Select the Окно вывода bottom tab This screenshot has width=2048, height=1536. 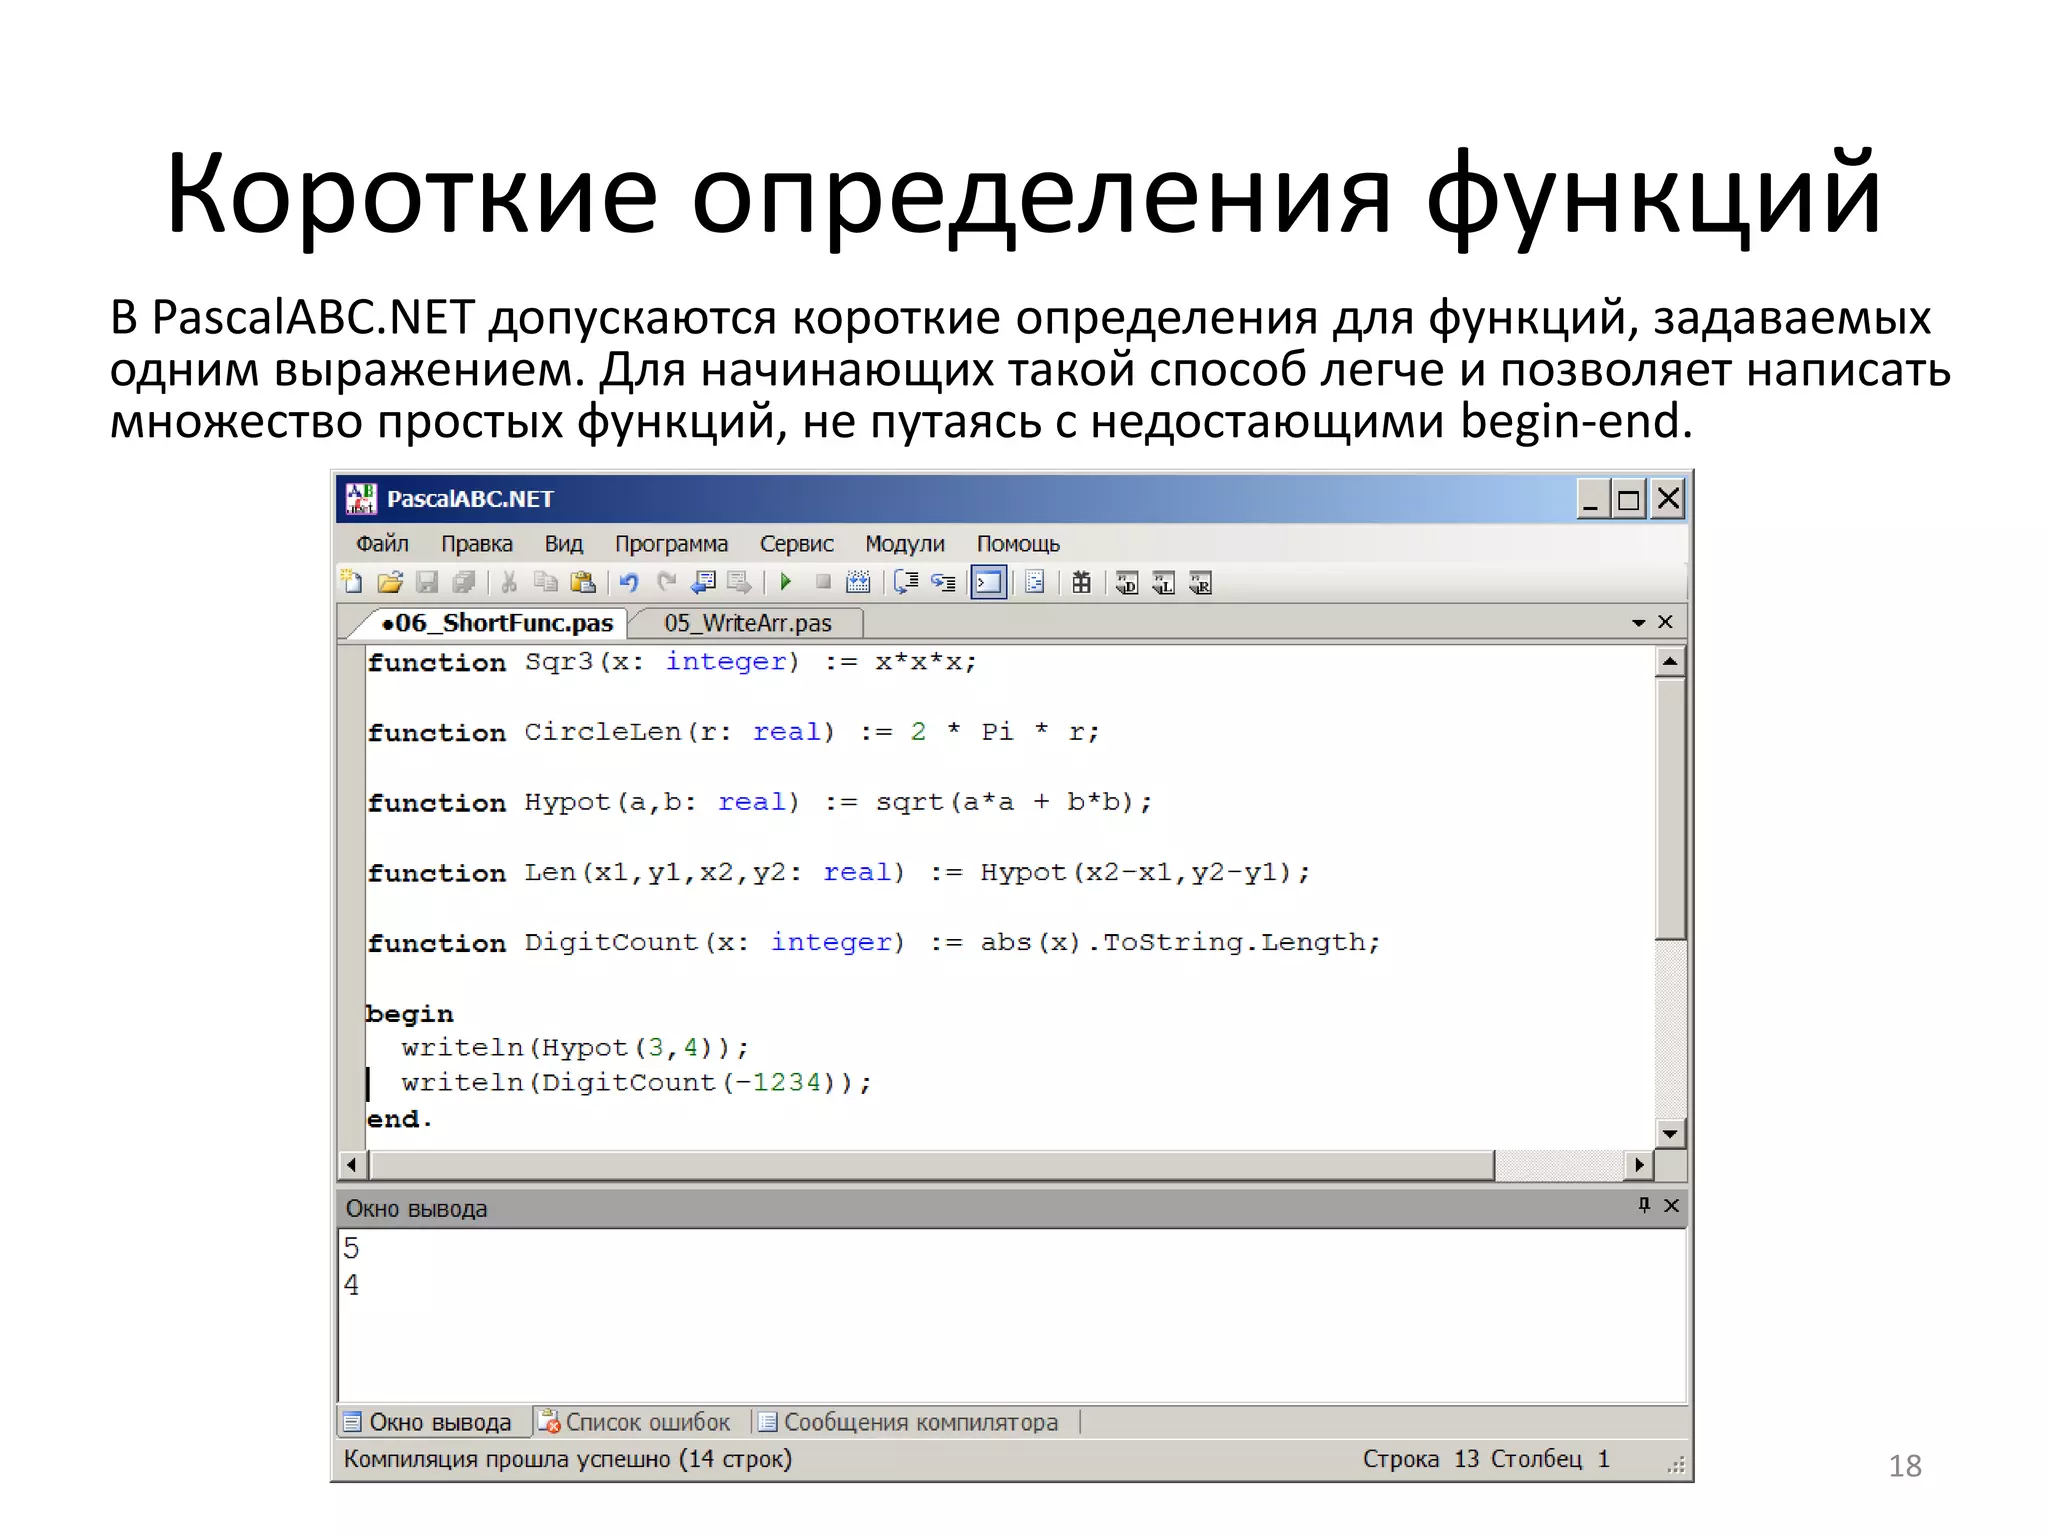[428, 1422]
